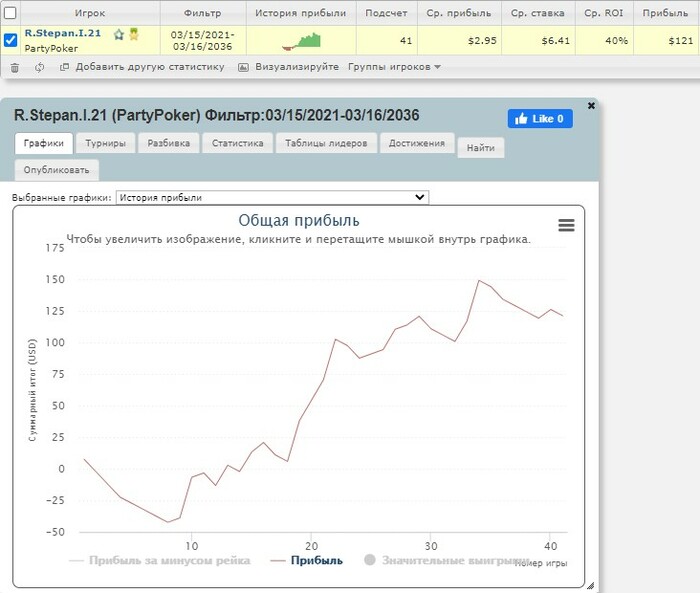Click the copy icon beside Добавить другую статистику

64,67
